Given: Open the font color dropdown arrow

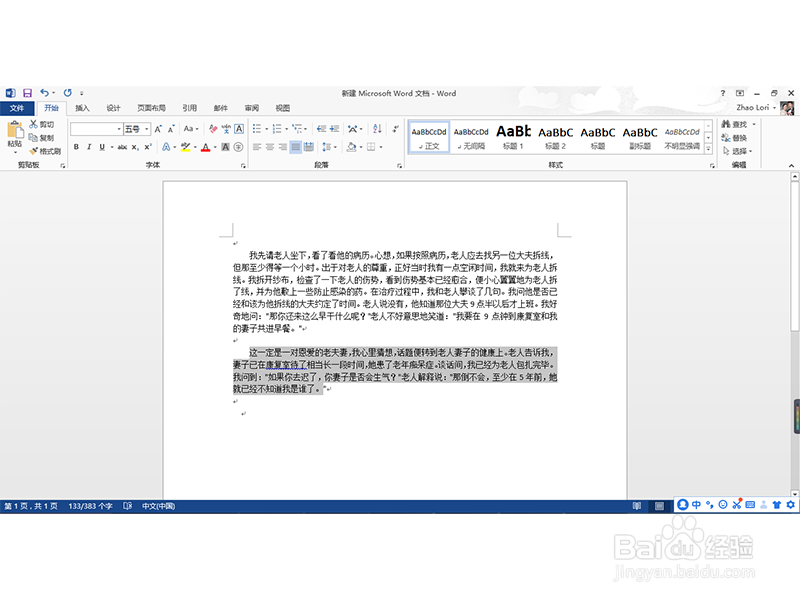Looking at the screenshot, I should click(213, 147).
